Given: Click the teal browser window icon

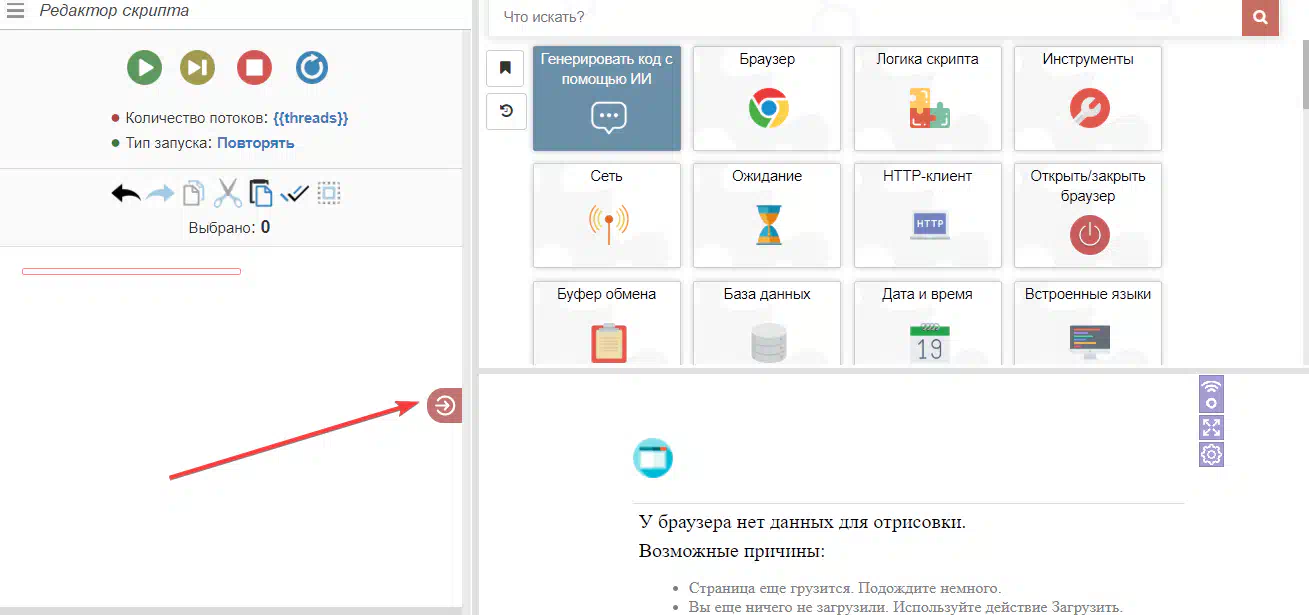Looking at the screenshot, I should pyautogui.click(x=653, y=458).
